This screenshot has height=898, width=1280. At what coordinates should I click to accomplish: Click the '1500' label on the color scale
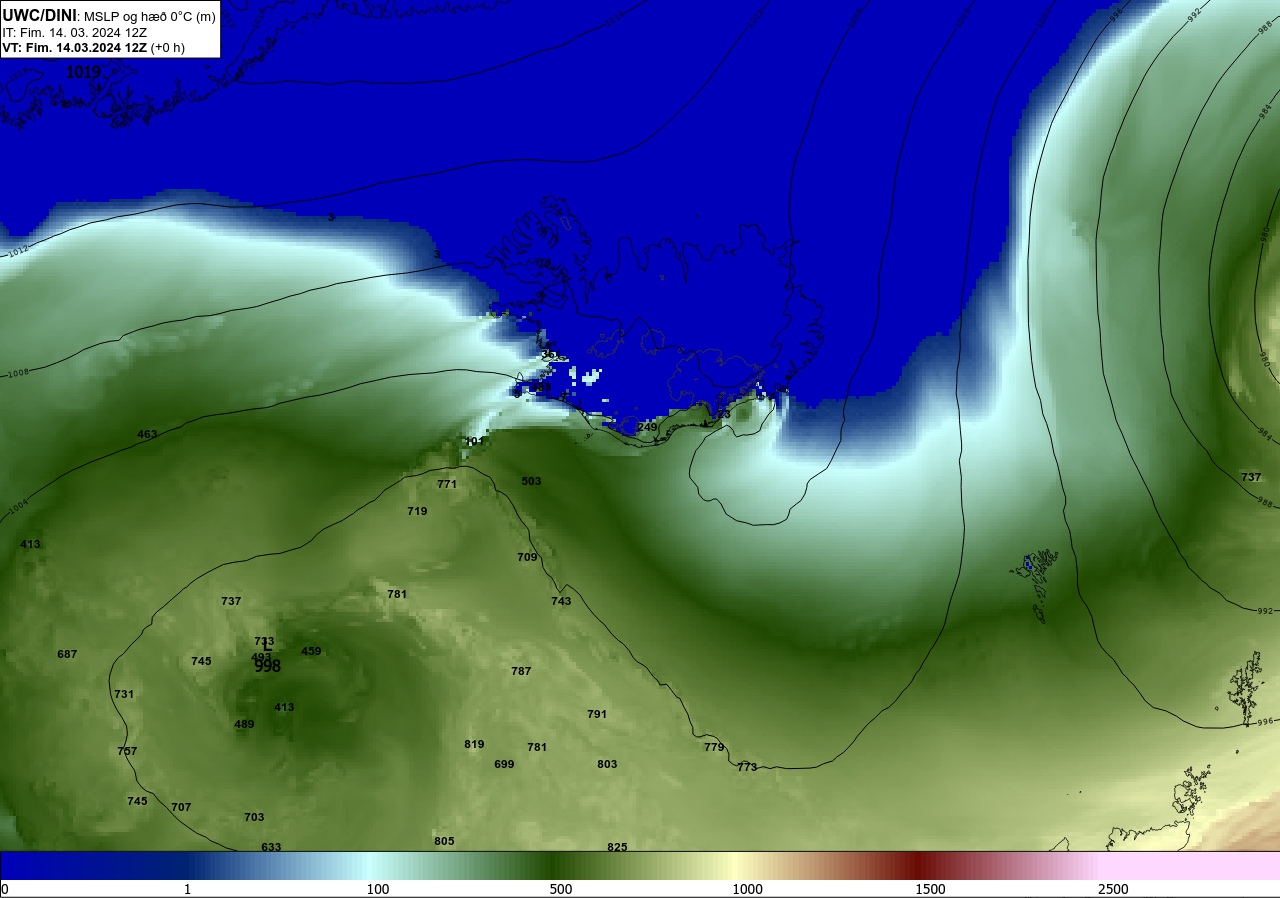point(930,889)
